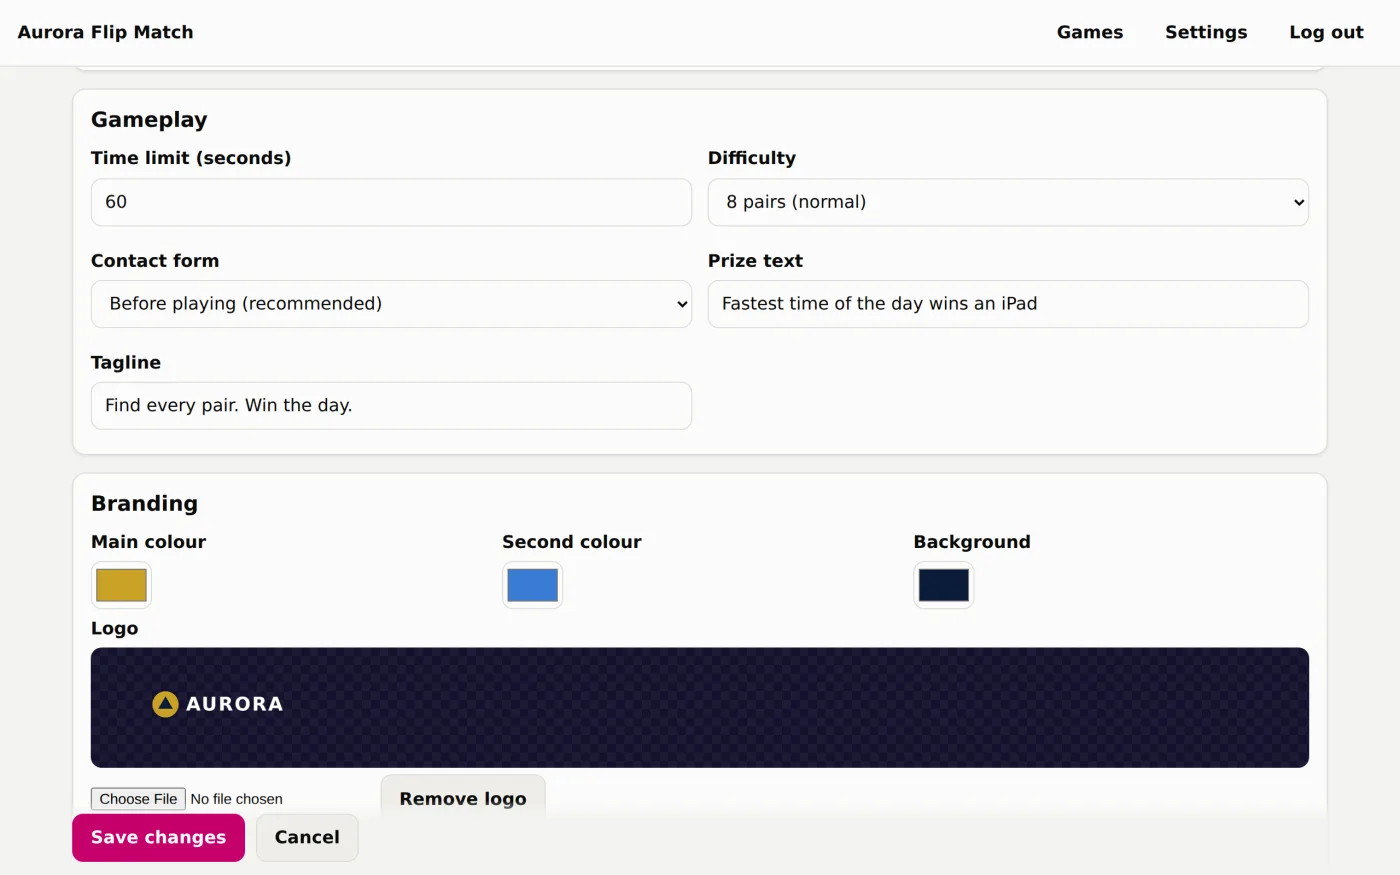This screenshot has height=875, width=1400.
Task: Select Log out in the navigation bar
Action: pyautogui.click(x=1326, y=32)
